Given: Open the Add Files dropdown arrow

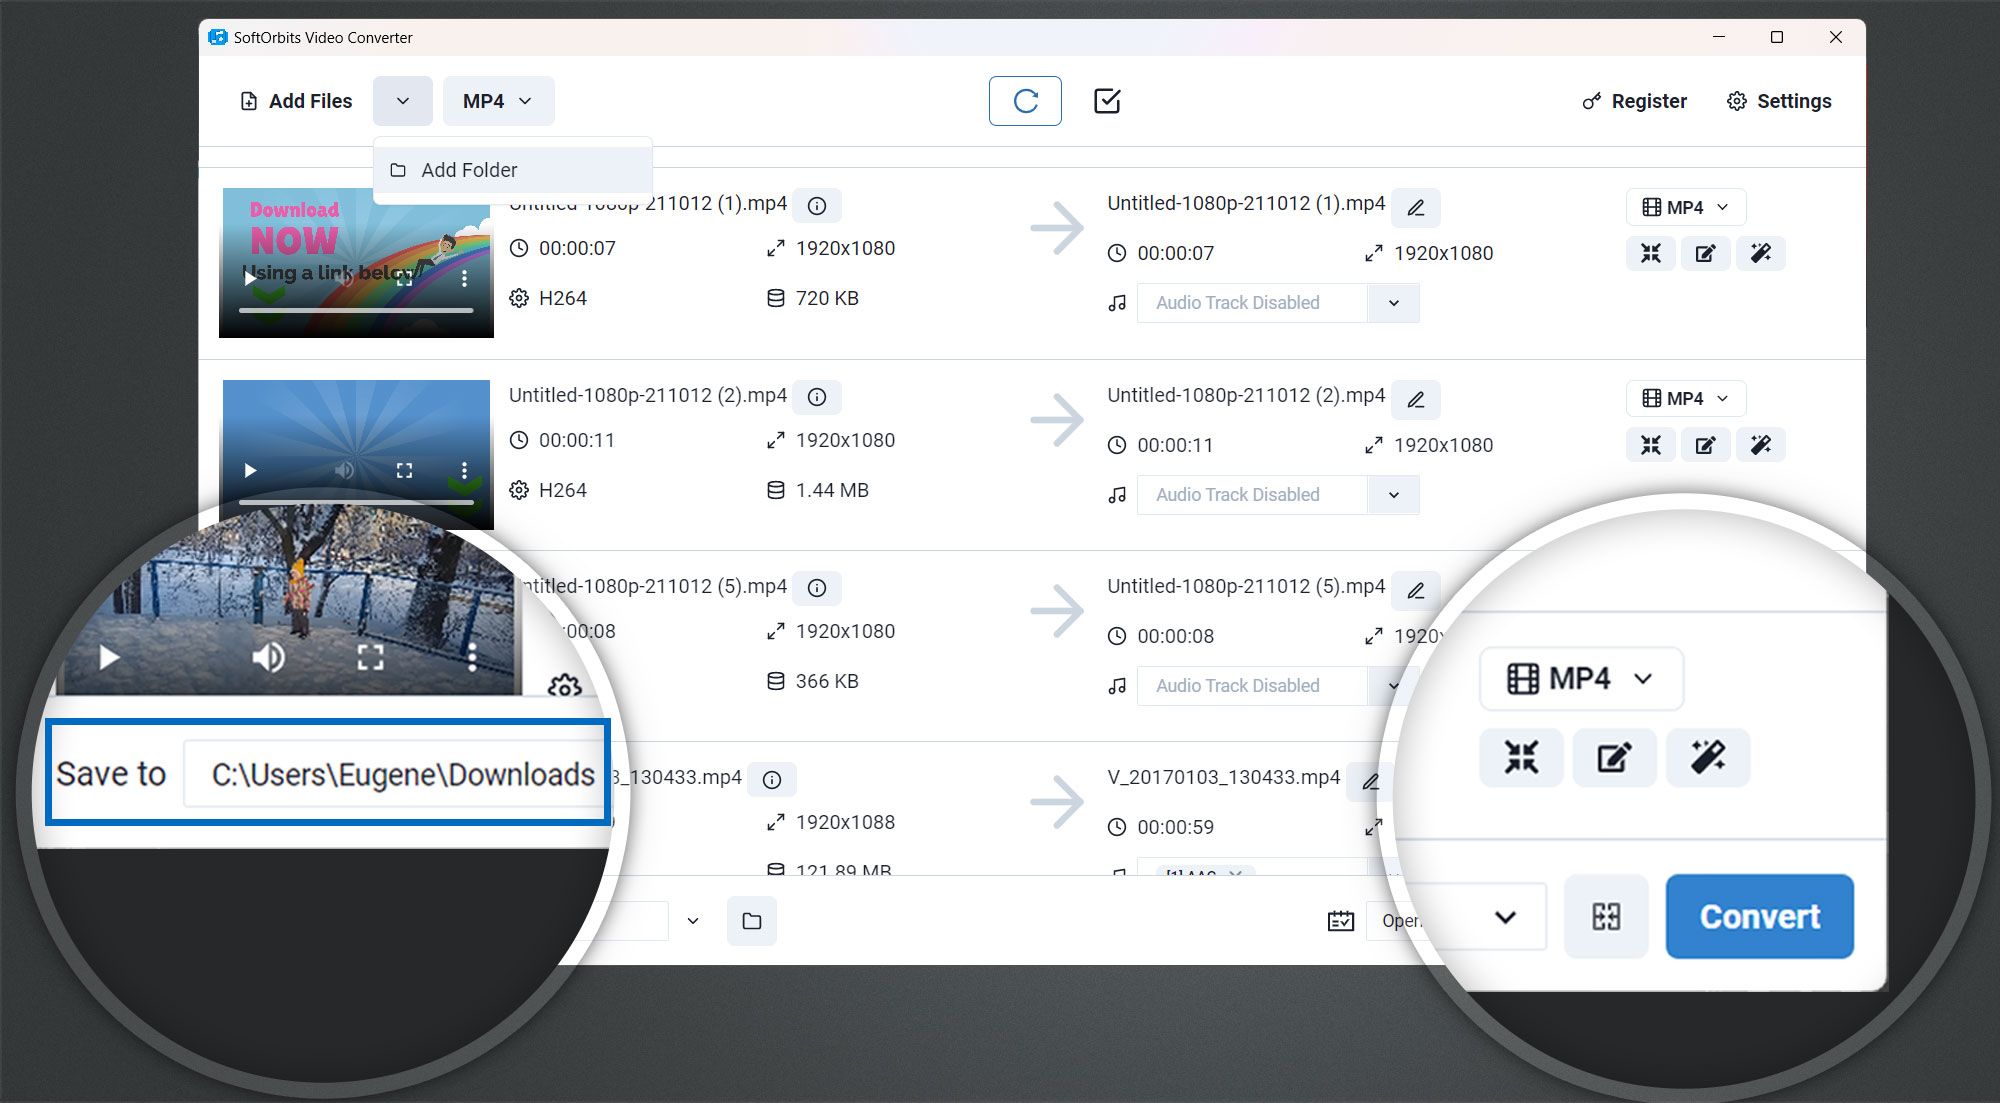Looking at the screenshot, I should [402, 101].
